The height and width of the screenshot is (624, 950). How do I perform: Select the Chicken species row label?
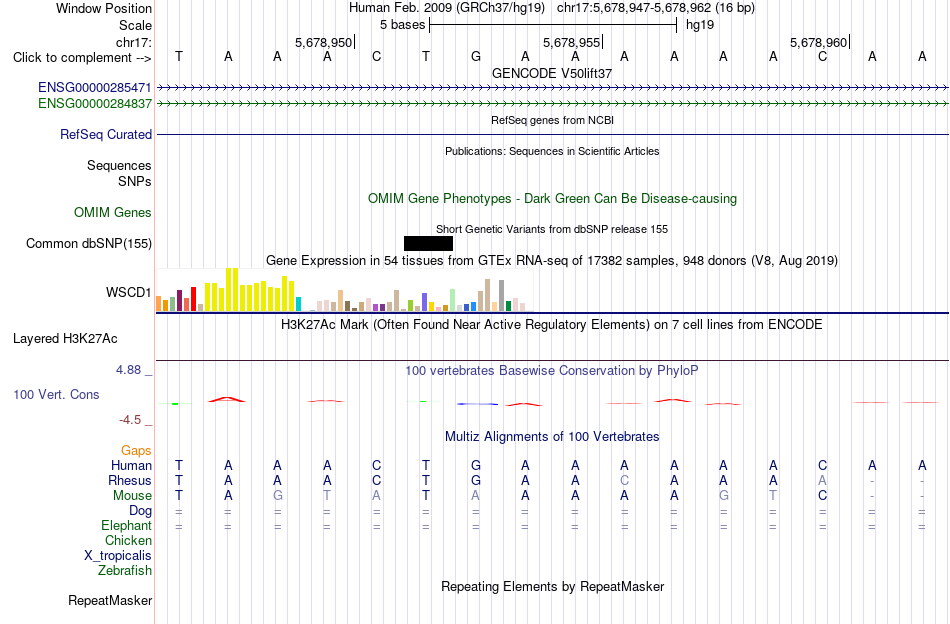pyautogui.click(x=128, y=540)
